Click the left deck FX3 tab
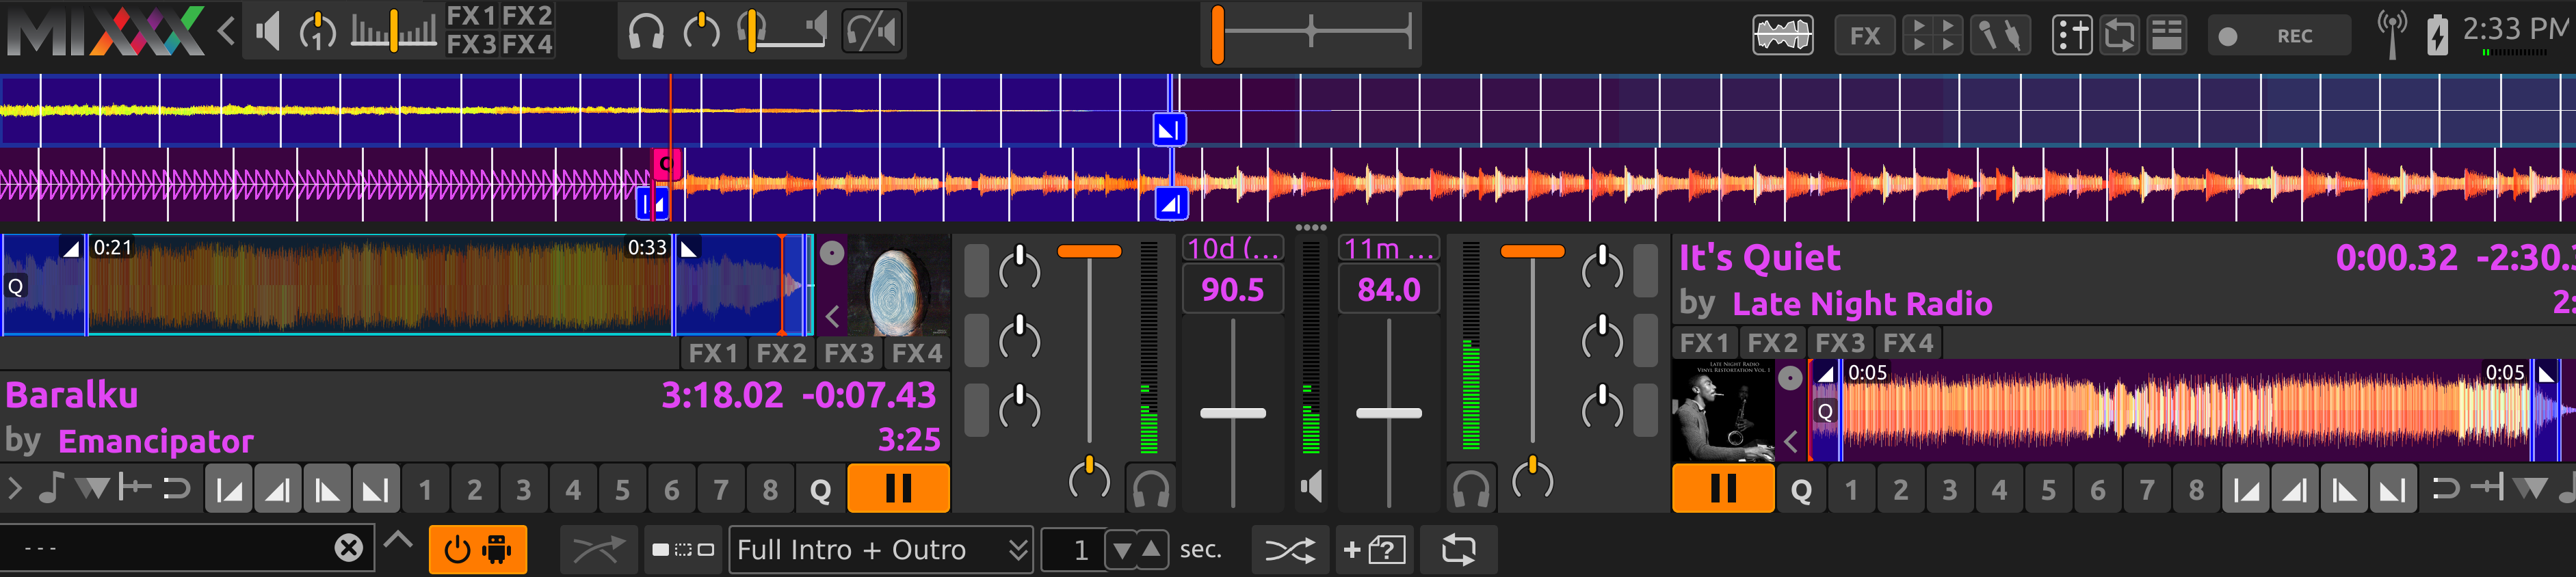 tap(848, 353)
